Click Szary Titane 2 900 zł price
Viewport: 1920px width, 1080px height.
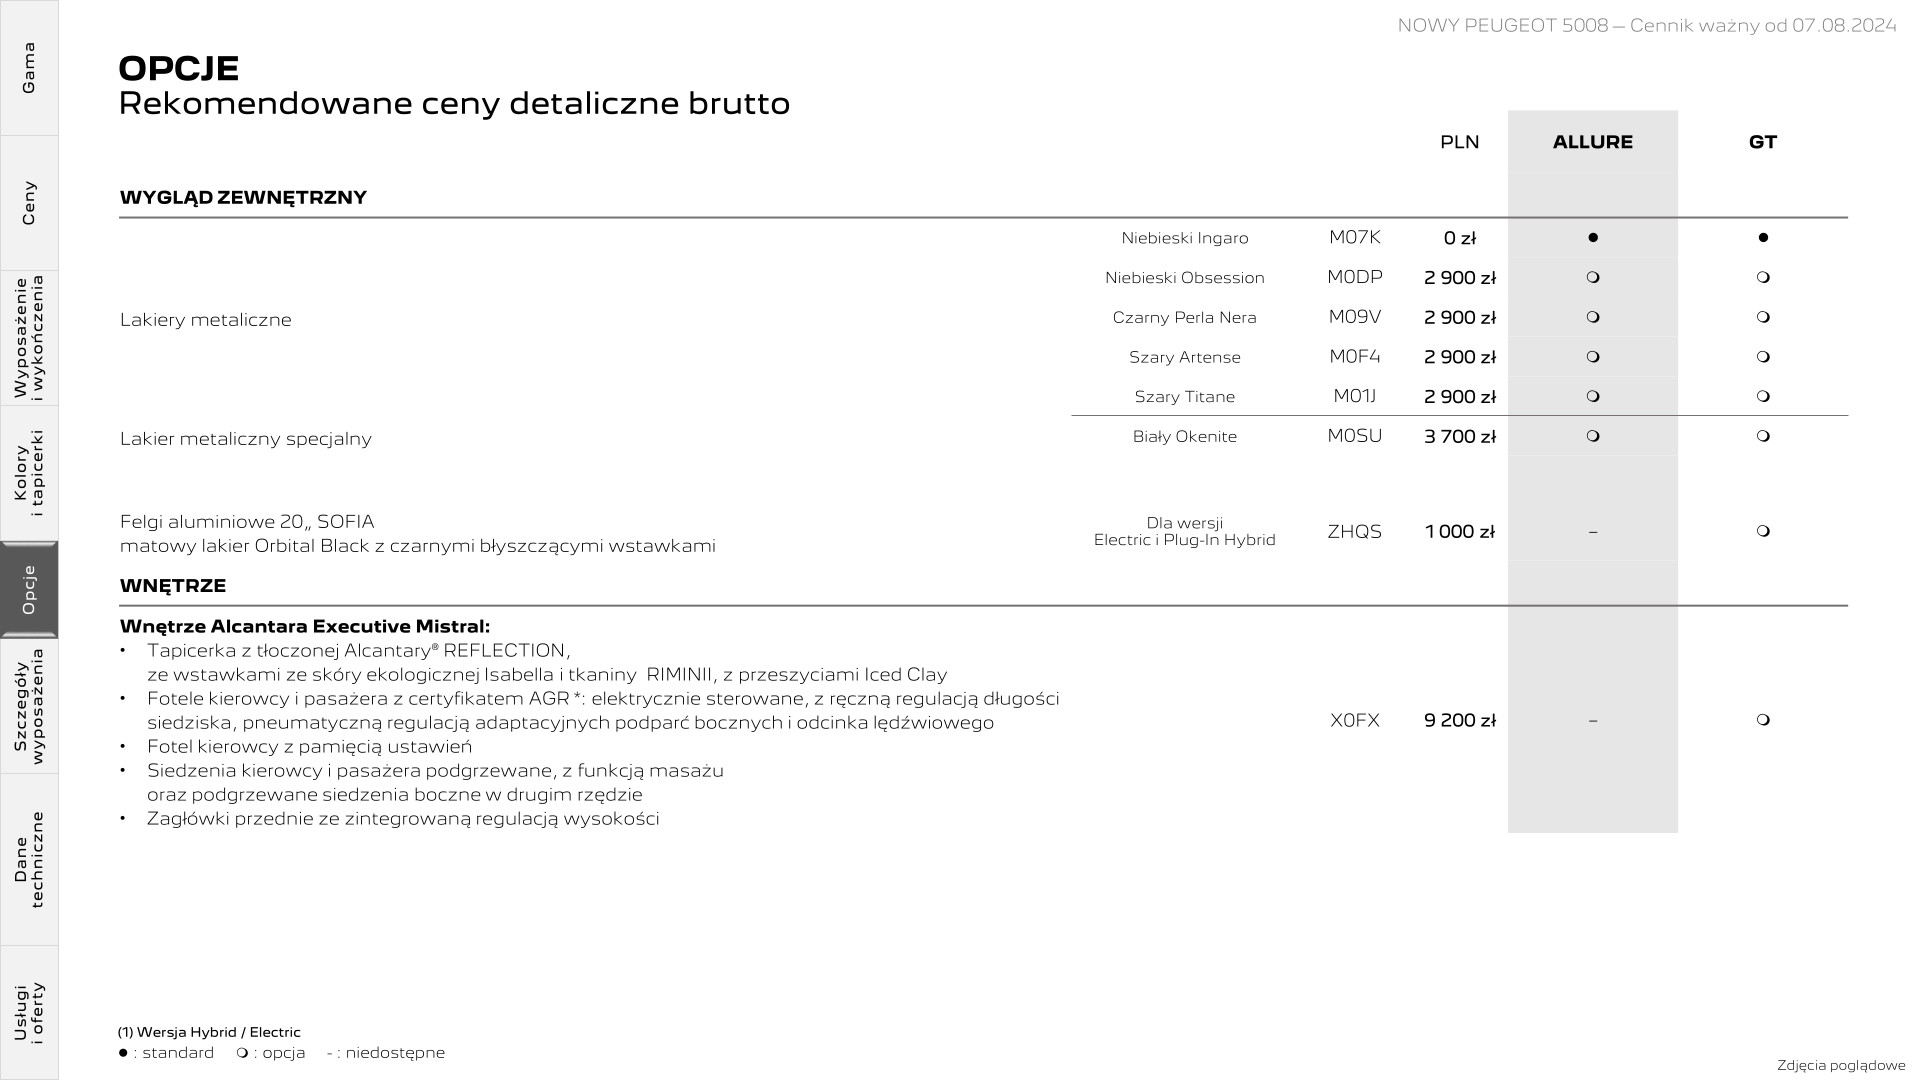coord(1460,397)
